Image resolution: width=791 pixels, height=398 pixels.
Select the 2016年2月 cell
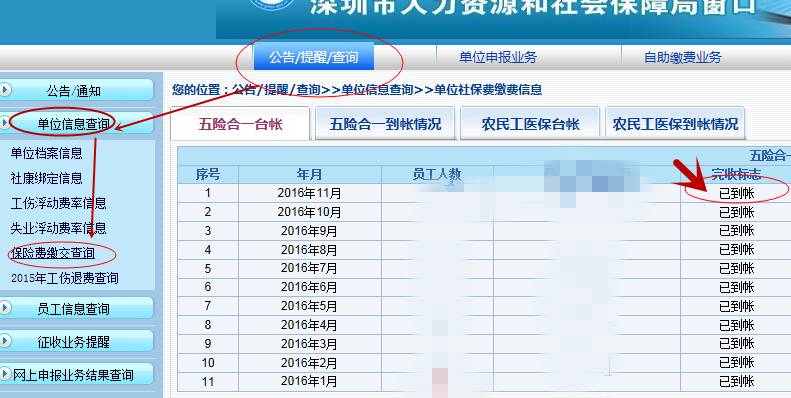coord(309,363)
